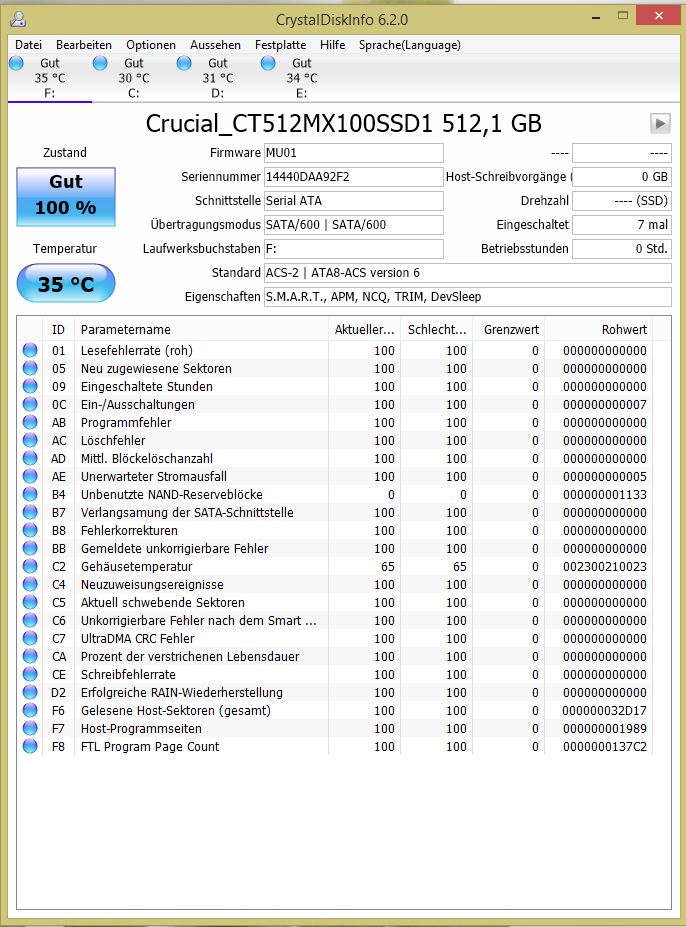Image resolution: width=686 pixels, height=927 pixels.
Task: Click status orb of Lesefehlerrate (roh) row
Action: [30, 350]
